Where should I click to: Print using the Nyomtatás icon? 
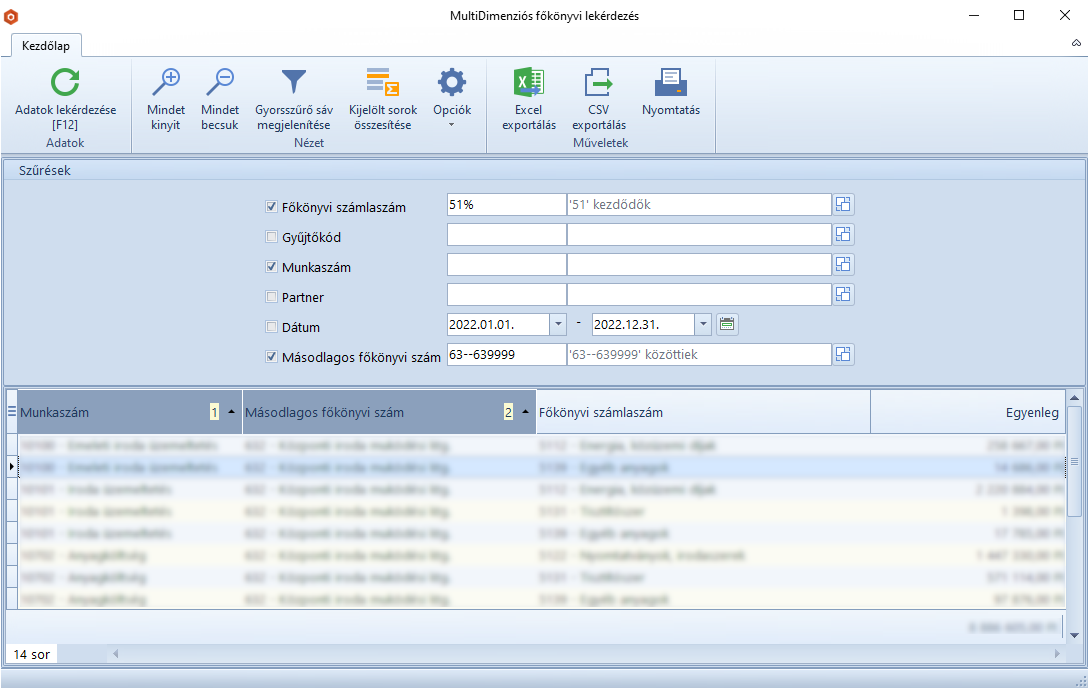(670, 84)
